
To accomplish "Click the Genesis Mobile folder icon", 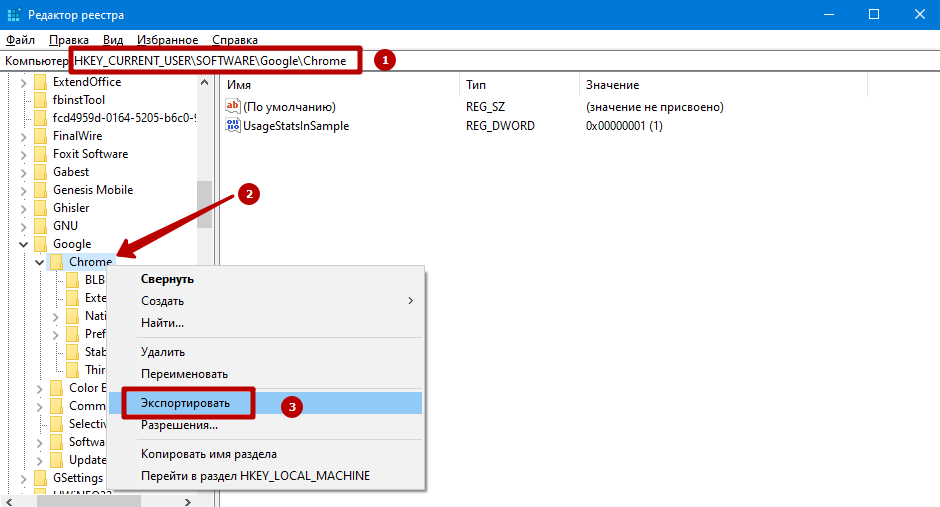I will 40,190.
